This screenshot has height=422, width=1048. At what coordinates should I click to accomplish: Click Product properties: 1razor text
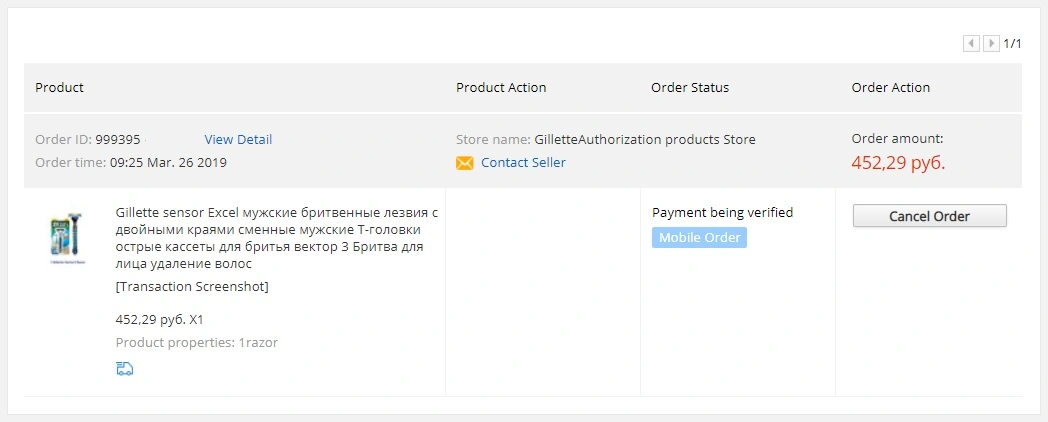coord(196,343)
